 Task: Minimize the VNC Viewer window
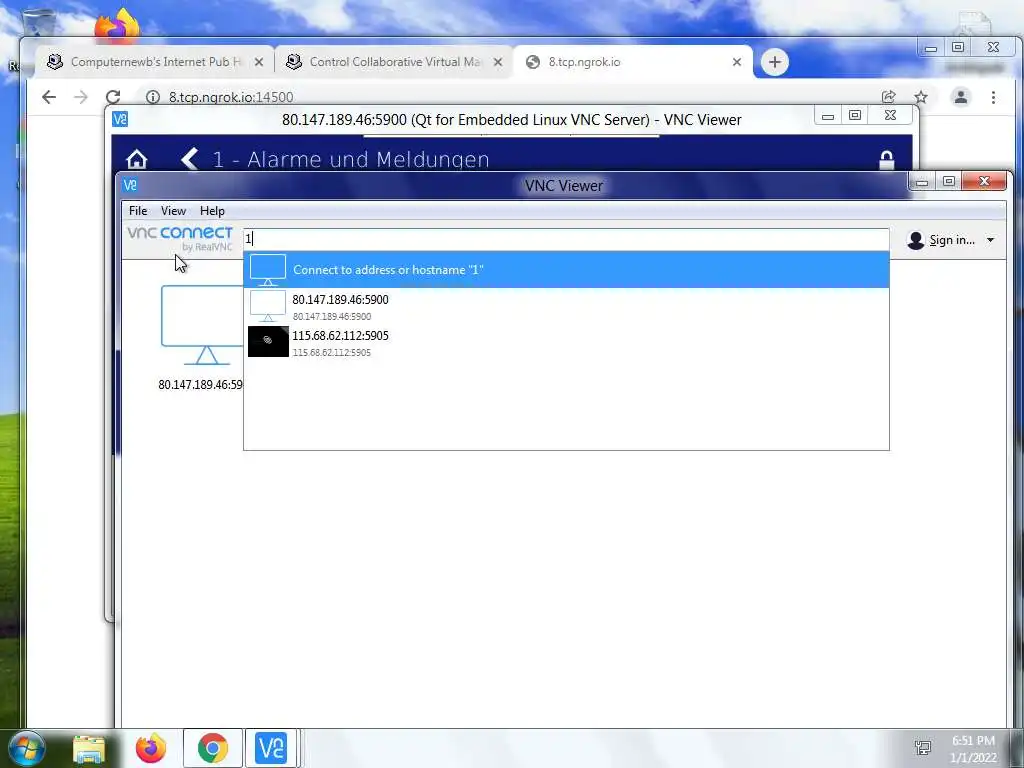point(921,182)
